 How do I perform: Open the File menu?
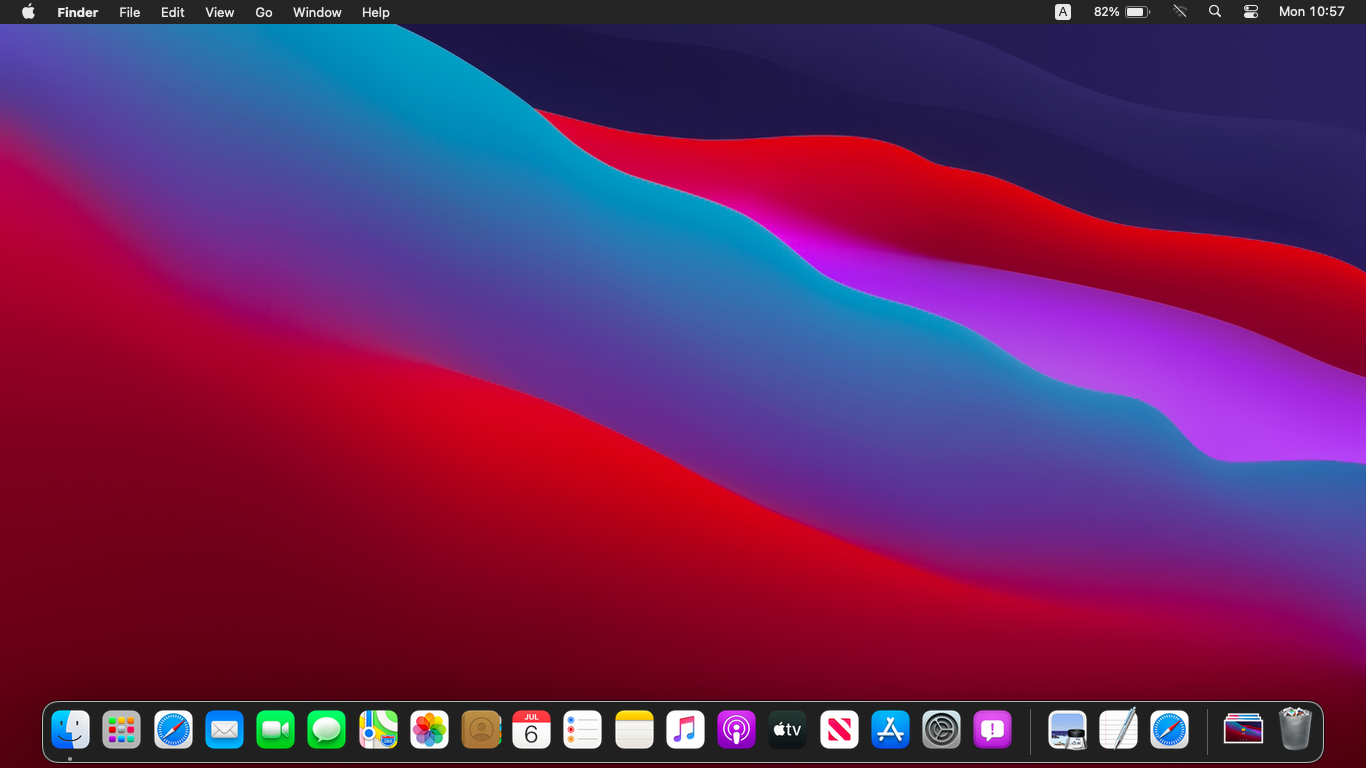129,12
